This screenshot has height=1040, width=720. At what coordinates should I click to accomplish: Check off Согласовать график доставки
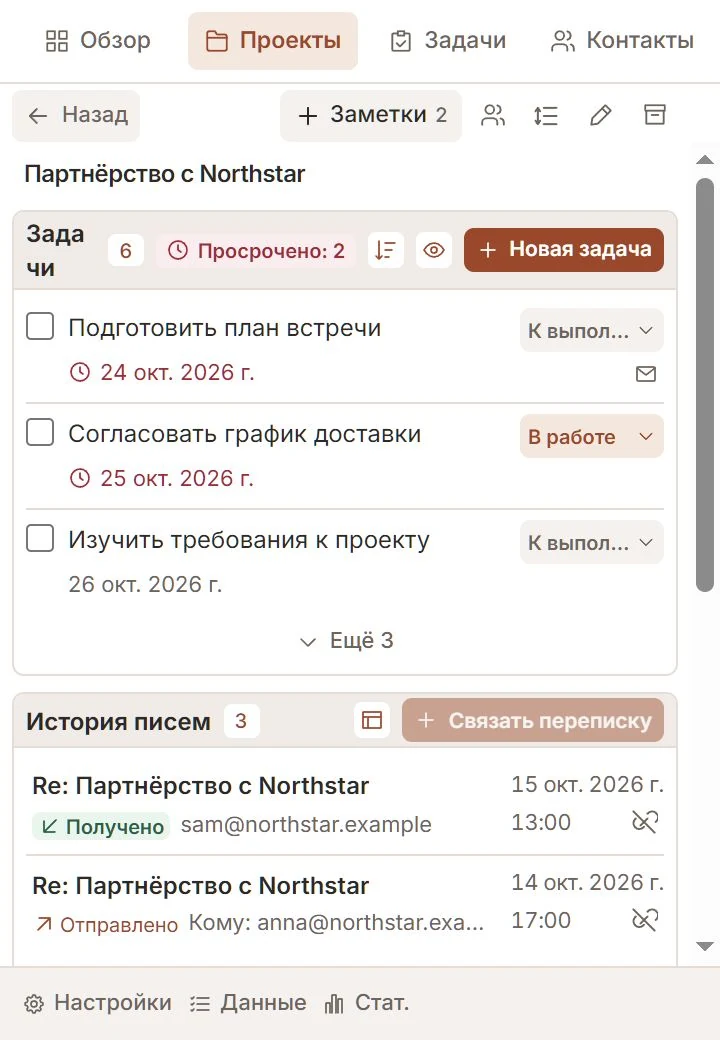[x=40, y=432]
